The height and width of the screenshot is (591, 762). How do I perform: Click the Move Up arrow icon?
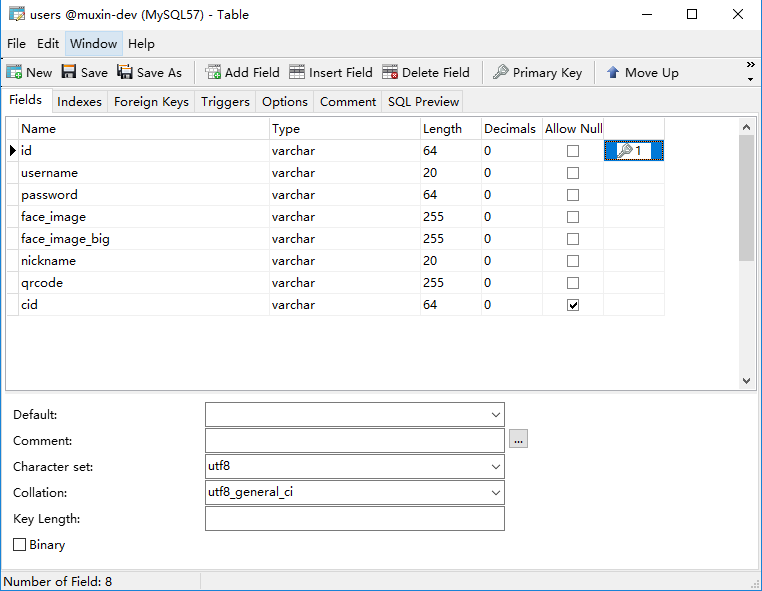[613, 72]
